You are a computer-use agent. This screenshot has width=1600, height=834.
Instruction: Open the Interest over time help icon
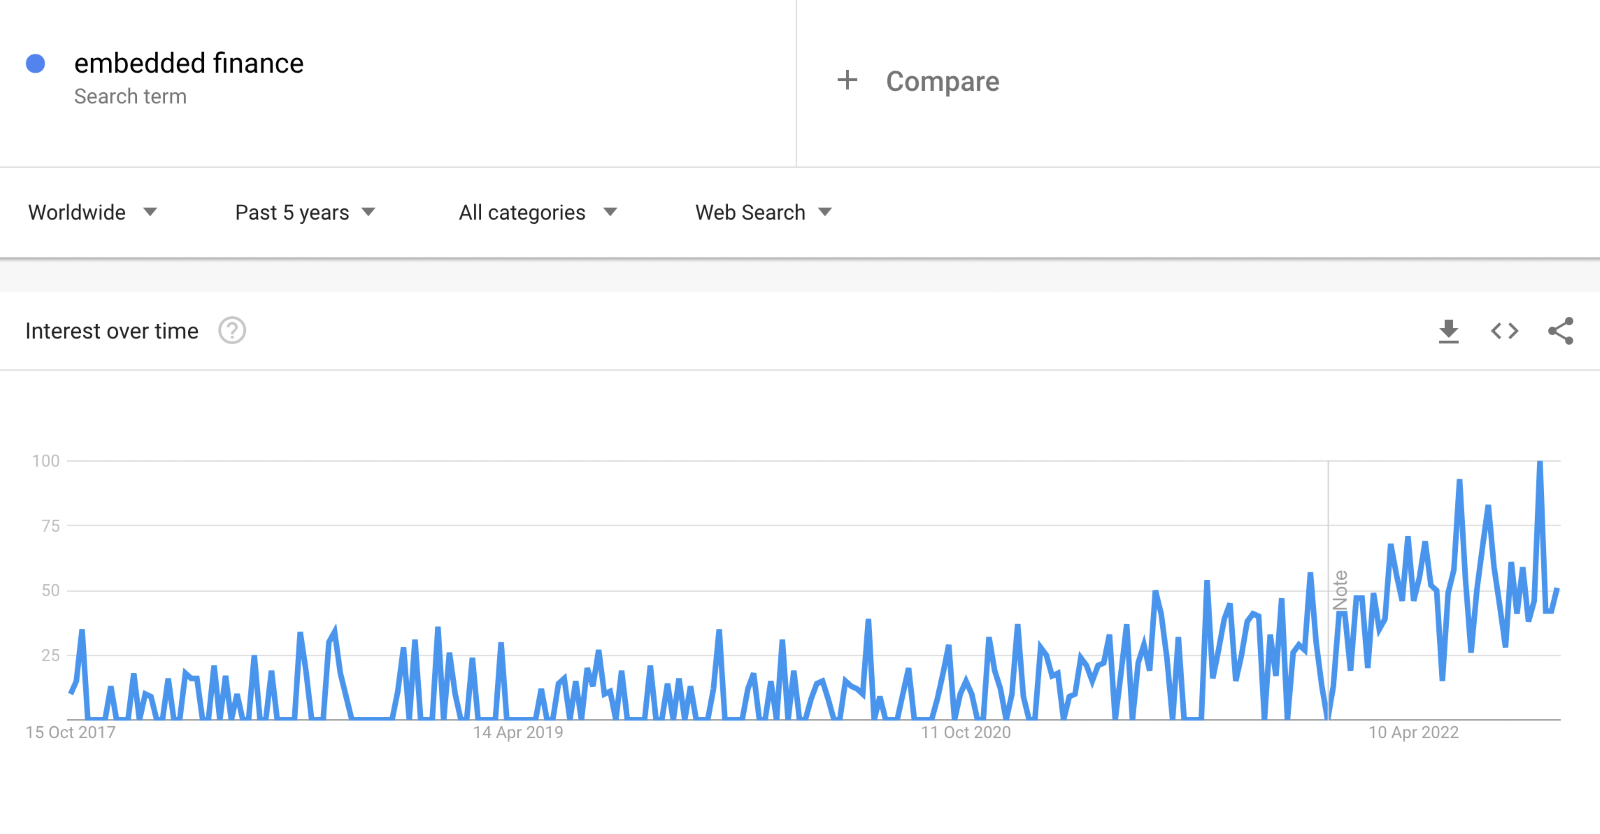point(232,330)
